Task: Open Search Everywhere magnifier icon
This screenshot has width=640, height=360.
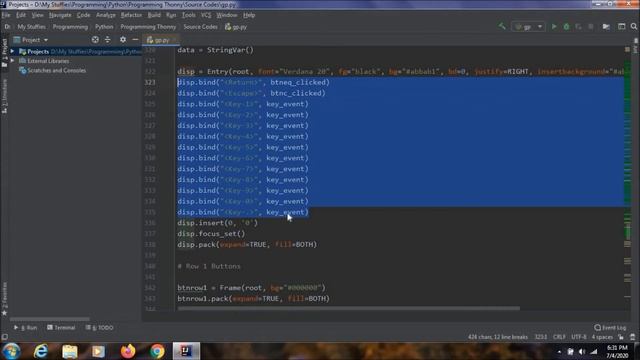Action: pyautogui.click(x=634, y=27)
